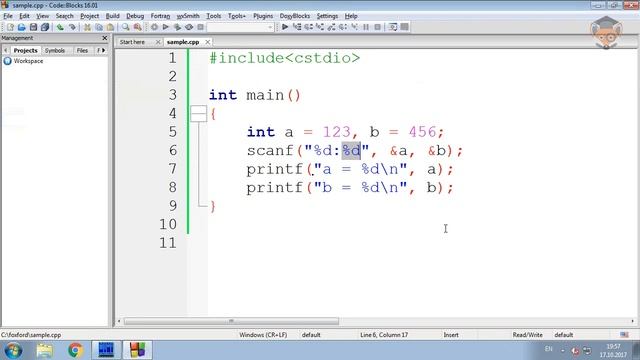The image size is (640, 360).
Task: Open Google Chrome from the taskbar
Action: coord(75,350)
